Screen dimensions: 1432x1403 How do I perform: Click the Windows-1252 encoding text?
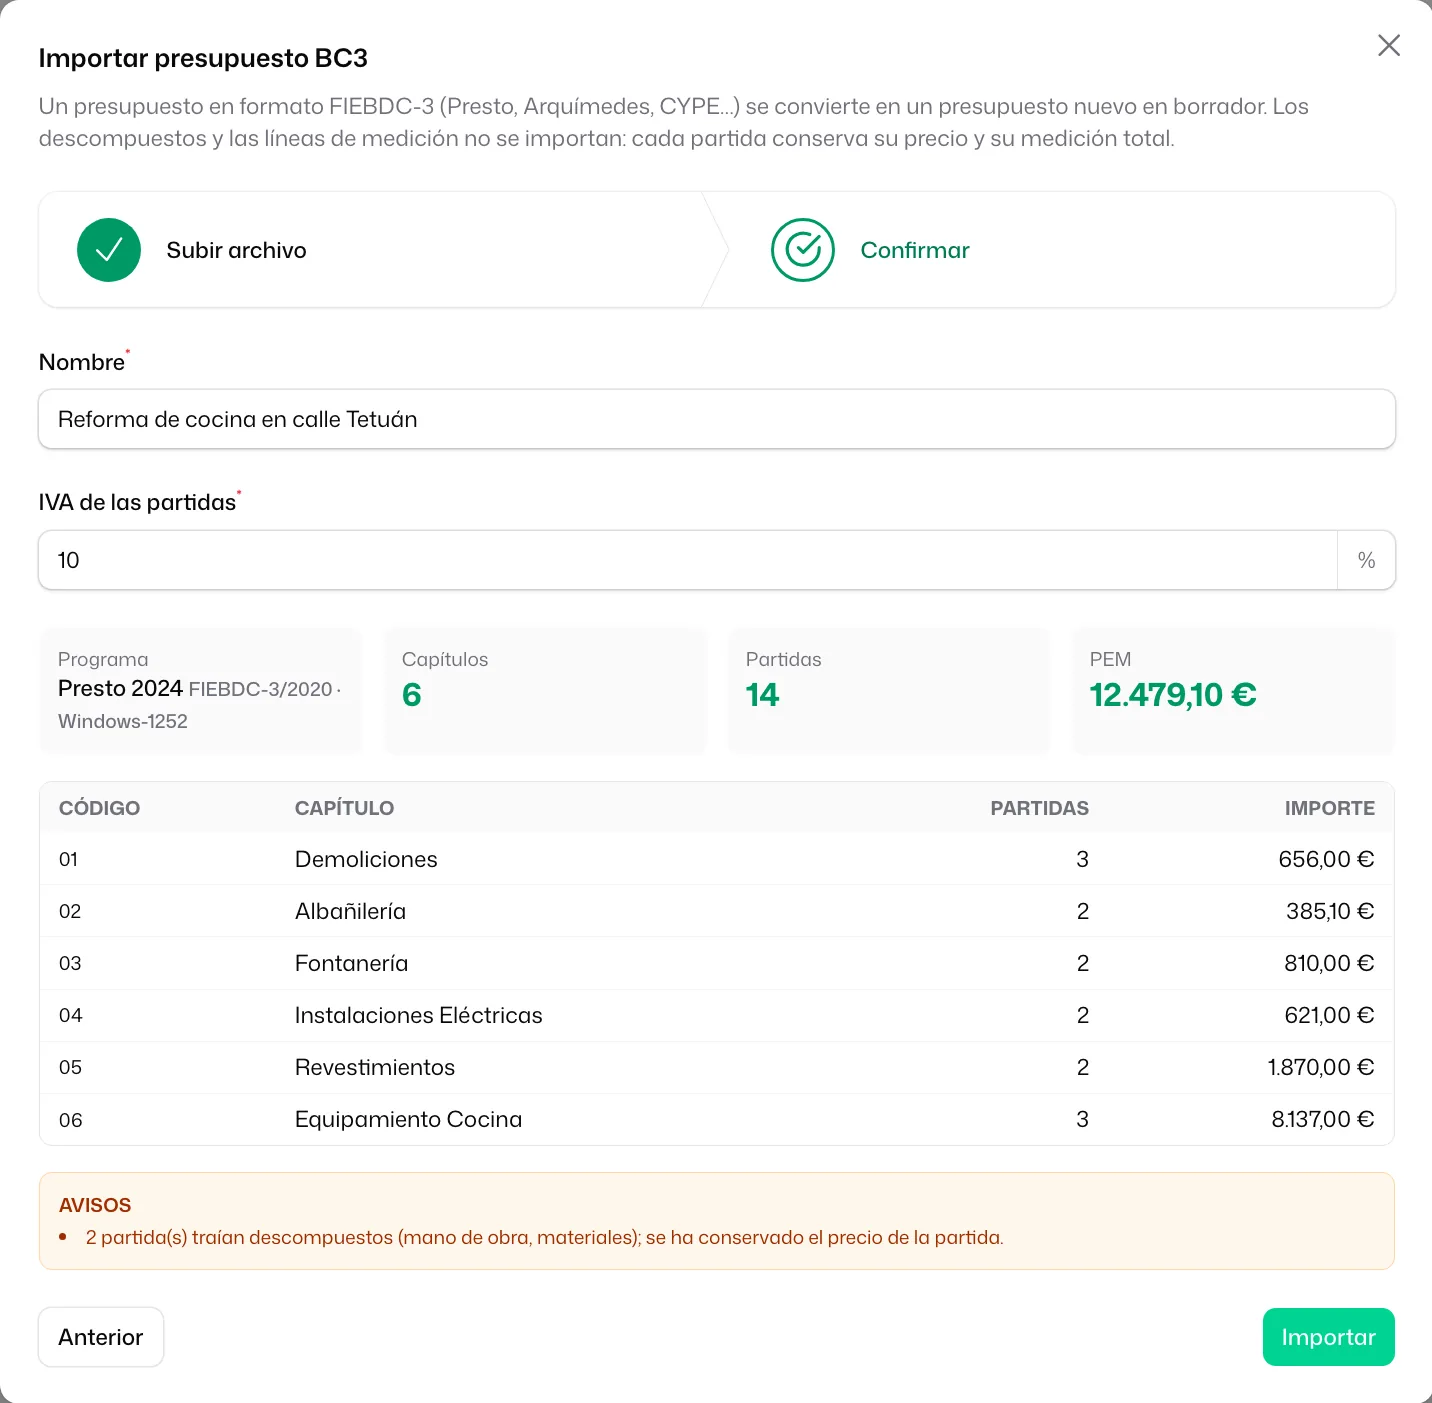123,721
